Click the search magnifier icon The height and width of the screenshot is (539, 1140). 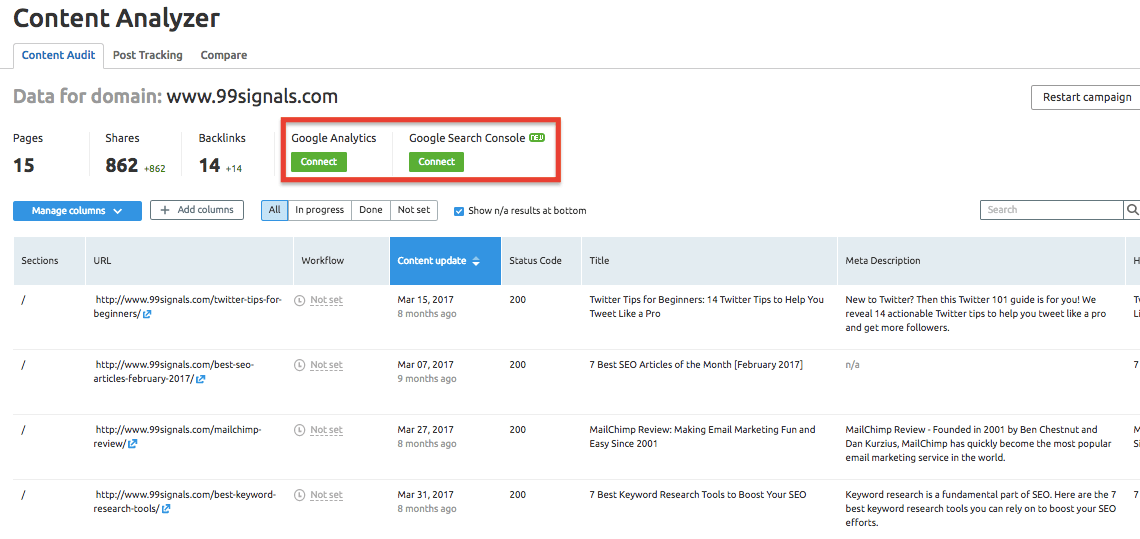[x=1132, y=210]
